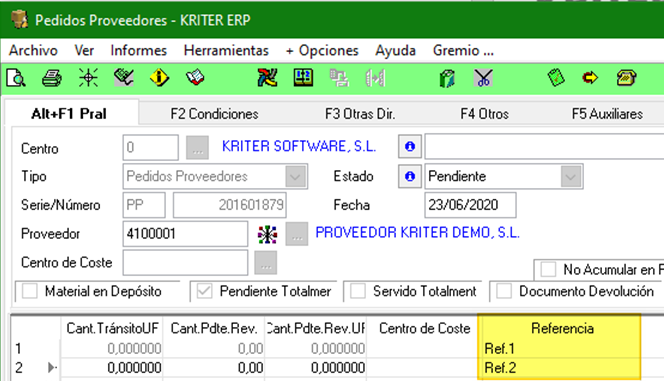Click the Centro de Coste column header
The image size is (665, 381).
click(x=424, y=328)
